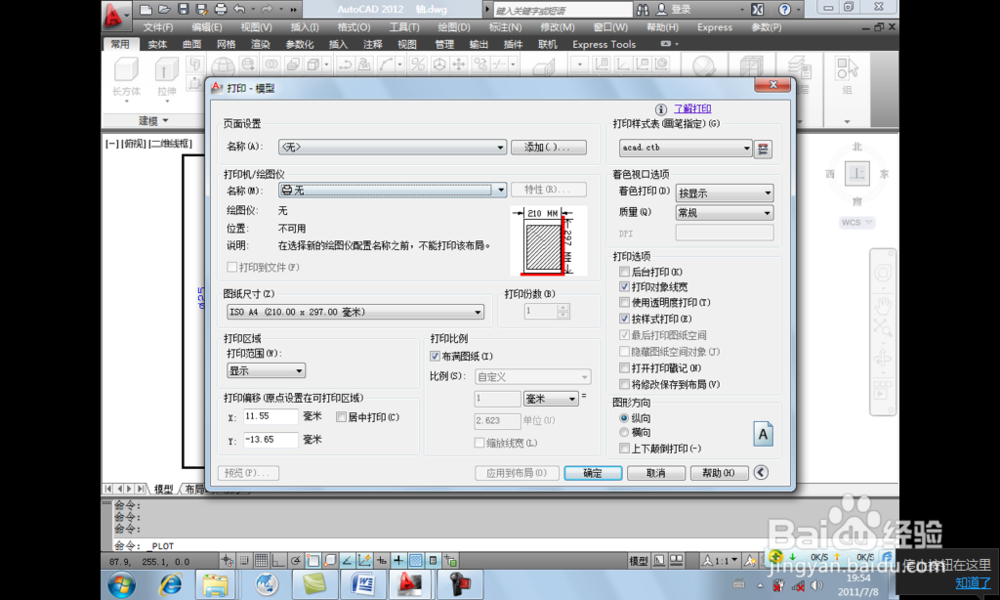This screenshot has height=600, width=1000.
Task: Click the Plot printer icon in quick access toolbar
Action: tap(221, 9)
